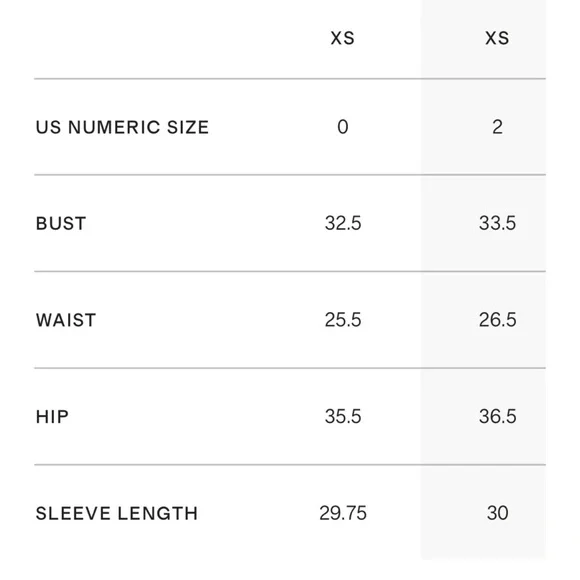Click empty header cell above row labels

click(148, 39)
